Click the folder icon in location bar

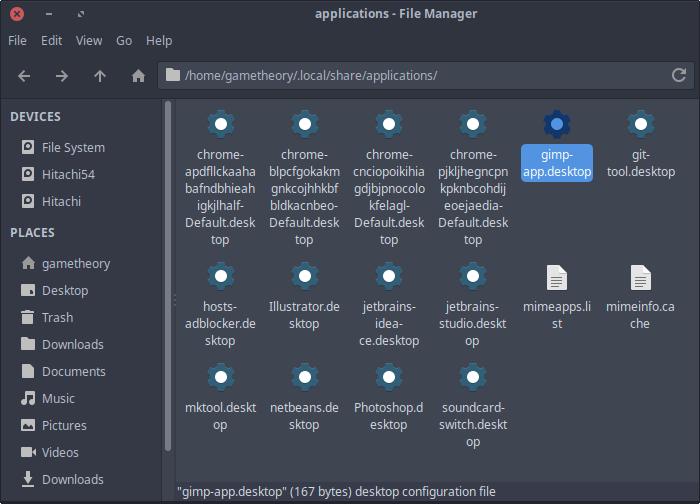[173, 75]
